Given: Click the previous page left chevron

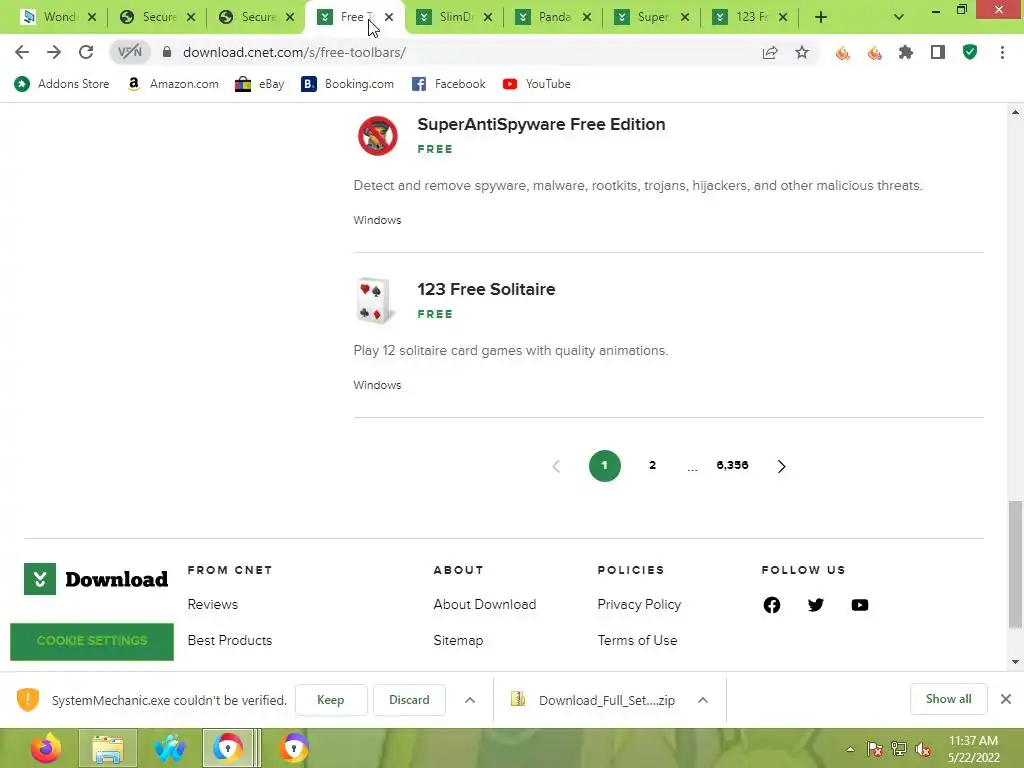Looking at the screenshot, I should coord(556,466).
